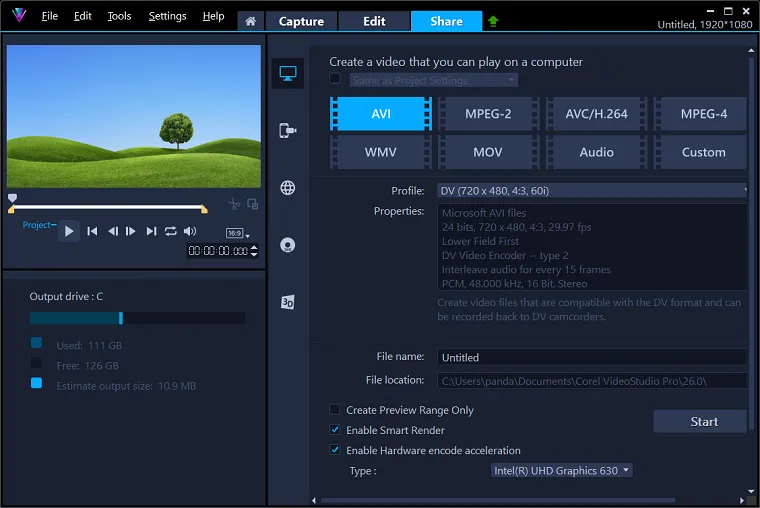Viewport: 760px width, 508px height.
Task: Select the Device output category icon
Action: point(288,130)
